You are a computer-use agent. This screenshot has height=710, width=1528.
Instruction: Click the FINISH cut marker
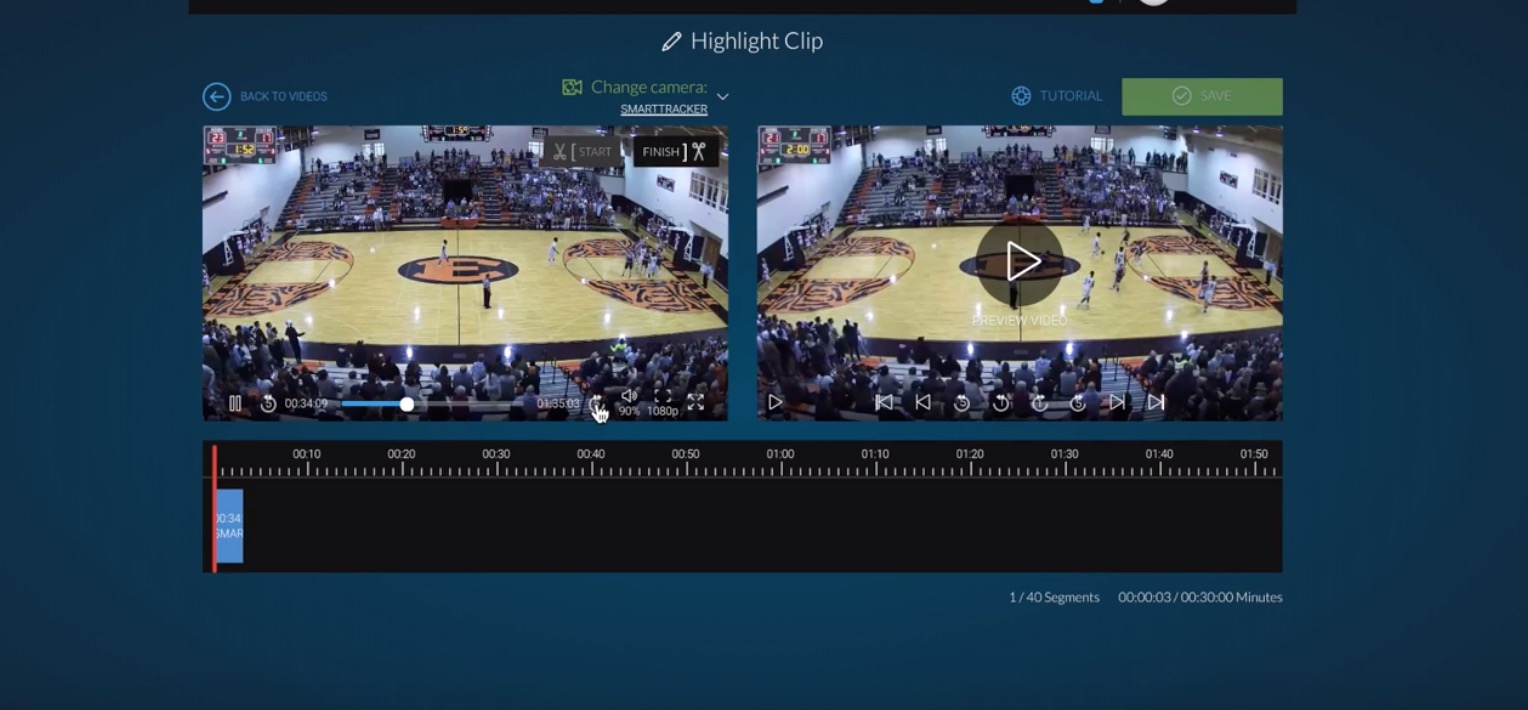pos(660,151)
